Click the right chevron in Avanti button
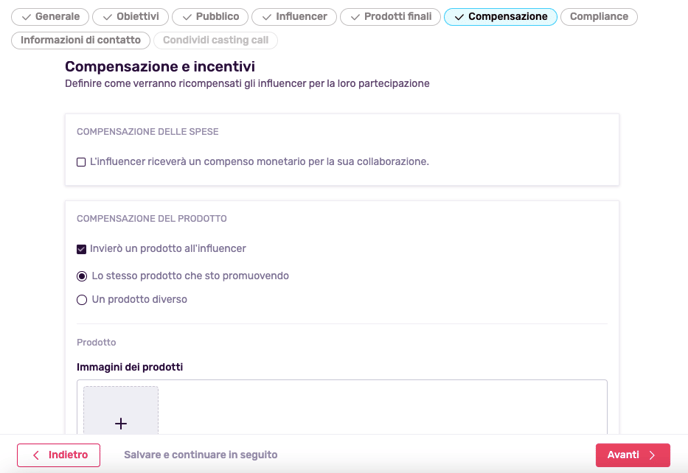The width and height of the screenshot is (688, 473). (652, 455)
